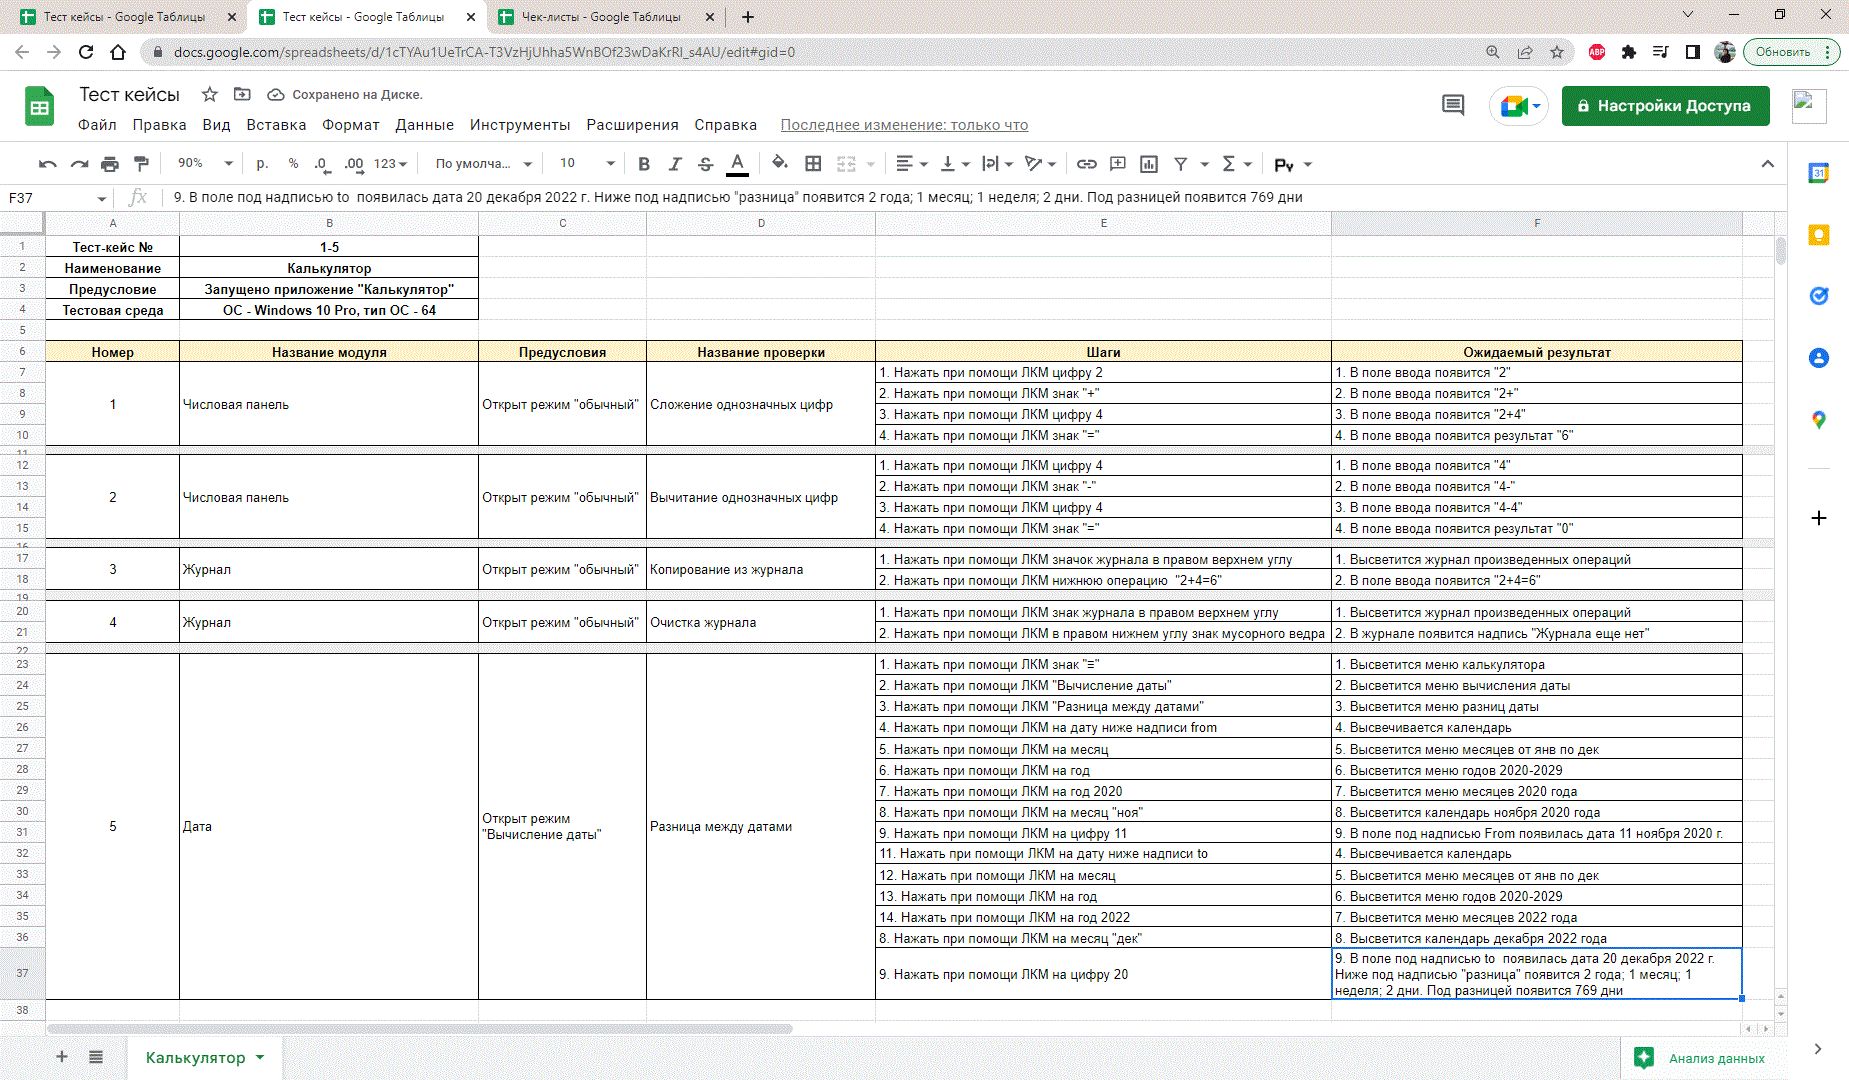1849x1080 pixels.
Task: Open Keep in side panel
Action: pos(1819,235)
